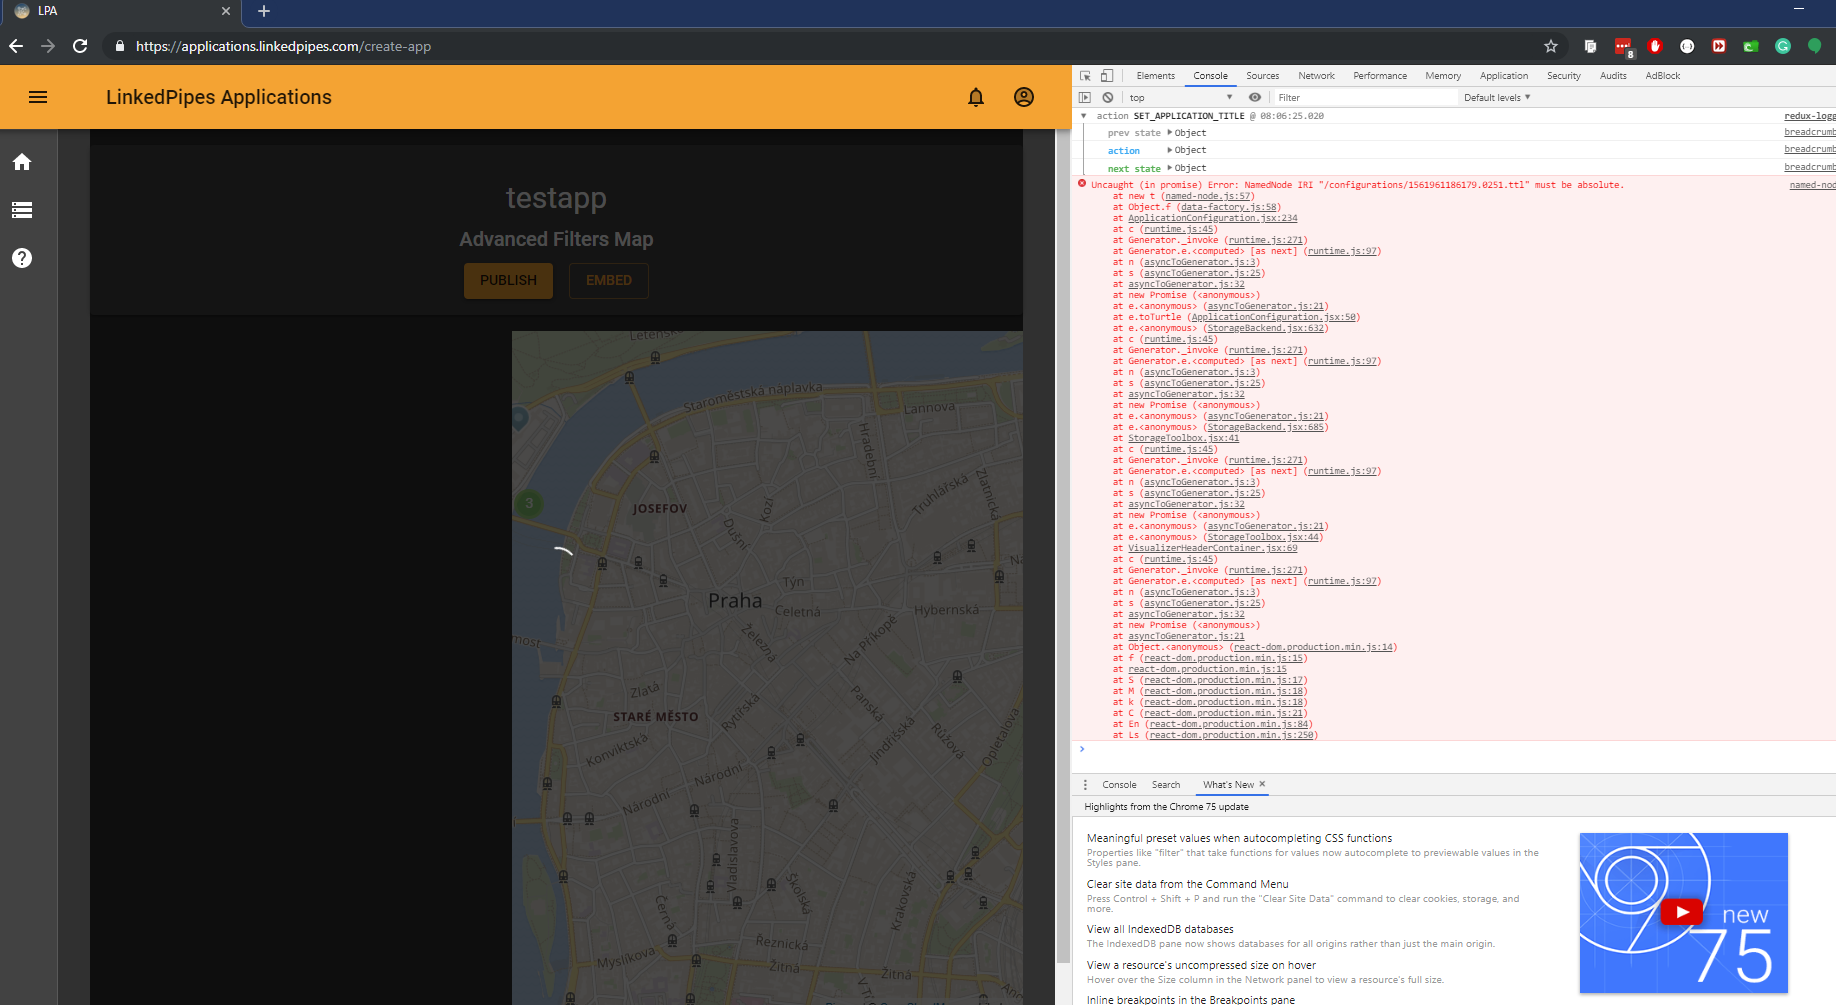Open notifications bell in LinkedPipes header
1836x1005 pixels.
point(976,97)
